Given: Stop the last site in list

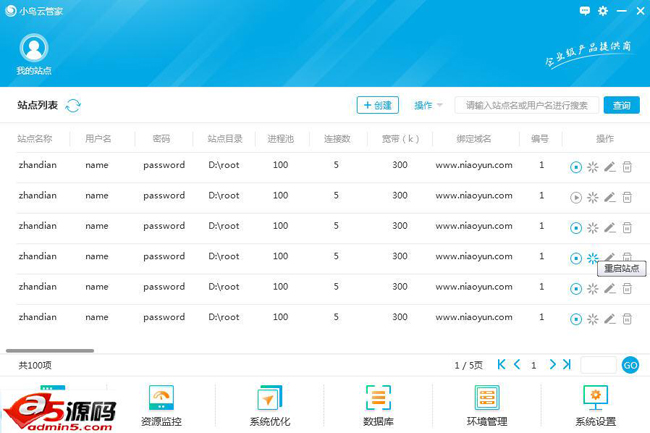Looking at the screenshot, I should 576,319.
